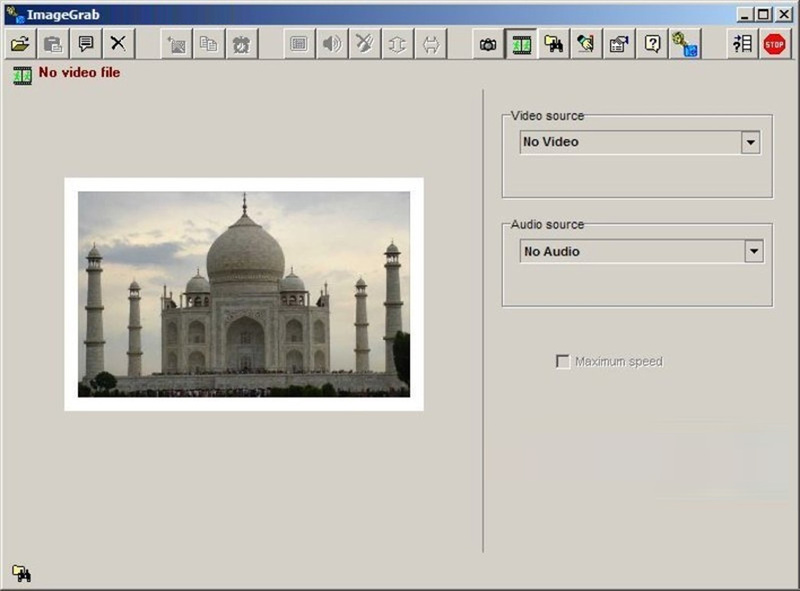Expand the Video source dropdown arrow
Screen dimensions: 800x591
point(751,142)
